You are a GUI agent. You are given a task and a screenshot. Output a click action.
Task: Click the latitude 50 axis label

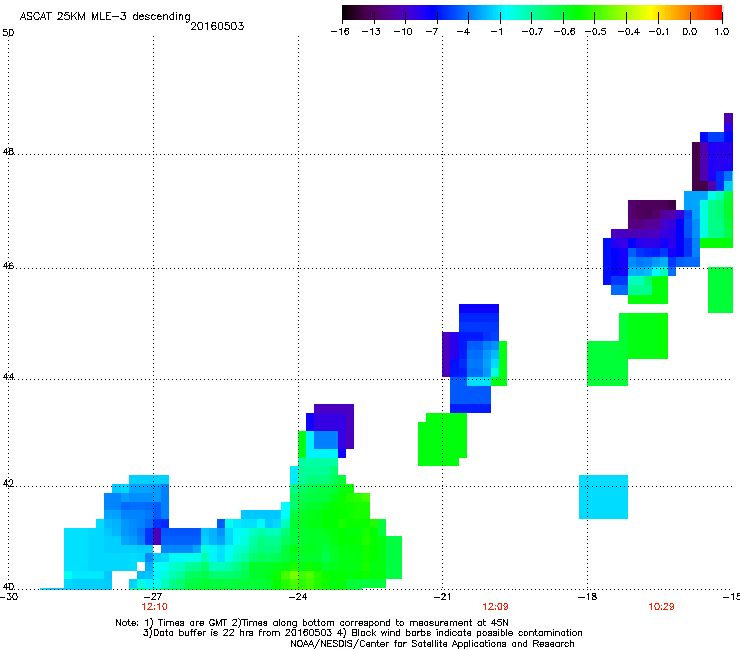tap(8, 33)
